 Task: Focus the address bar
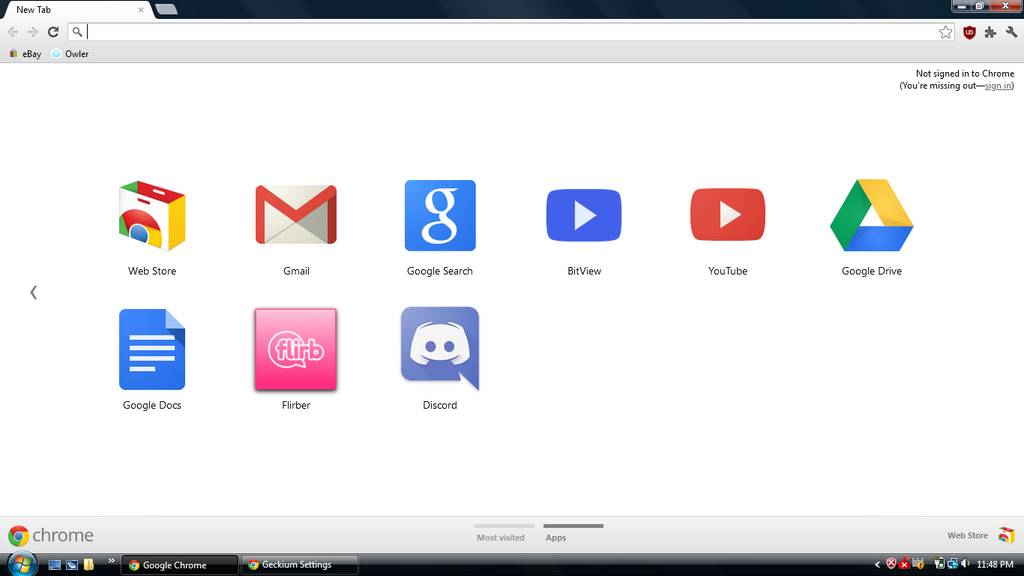[x=513, y=31]
